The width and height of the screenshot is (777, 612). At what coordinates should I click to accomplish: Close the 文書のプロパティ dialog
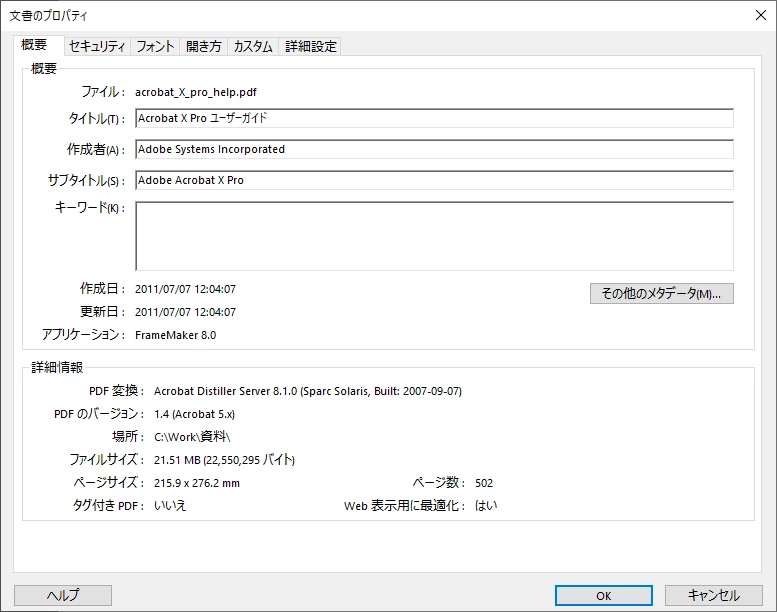(761, 15)
